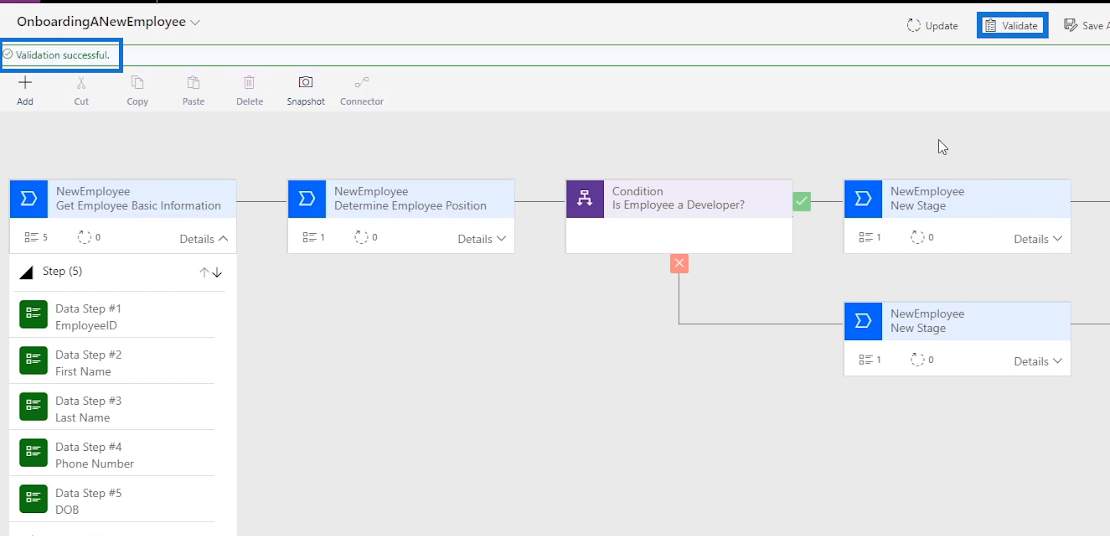
Task: Select the Condition branch icon
Action: 585,198
